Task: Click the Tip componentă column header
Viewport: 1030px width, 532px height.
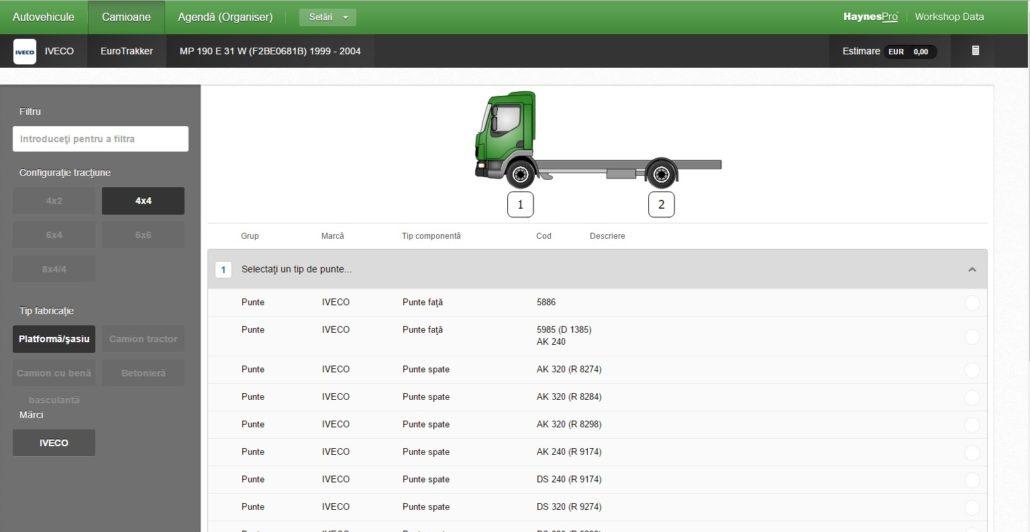Action: coord(431,236)
